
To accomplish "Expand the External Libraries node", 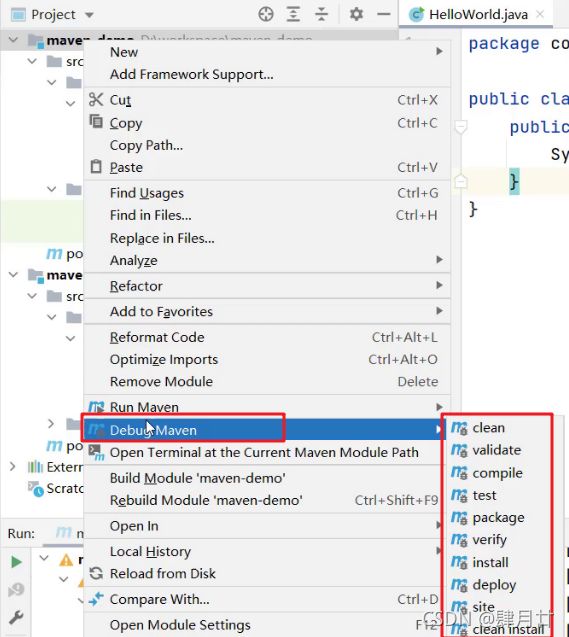I will [13, 466].
